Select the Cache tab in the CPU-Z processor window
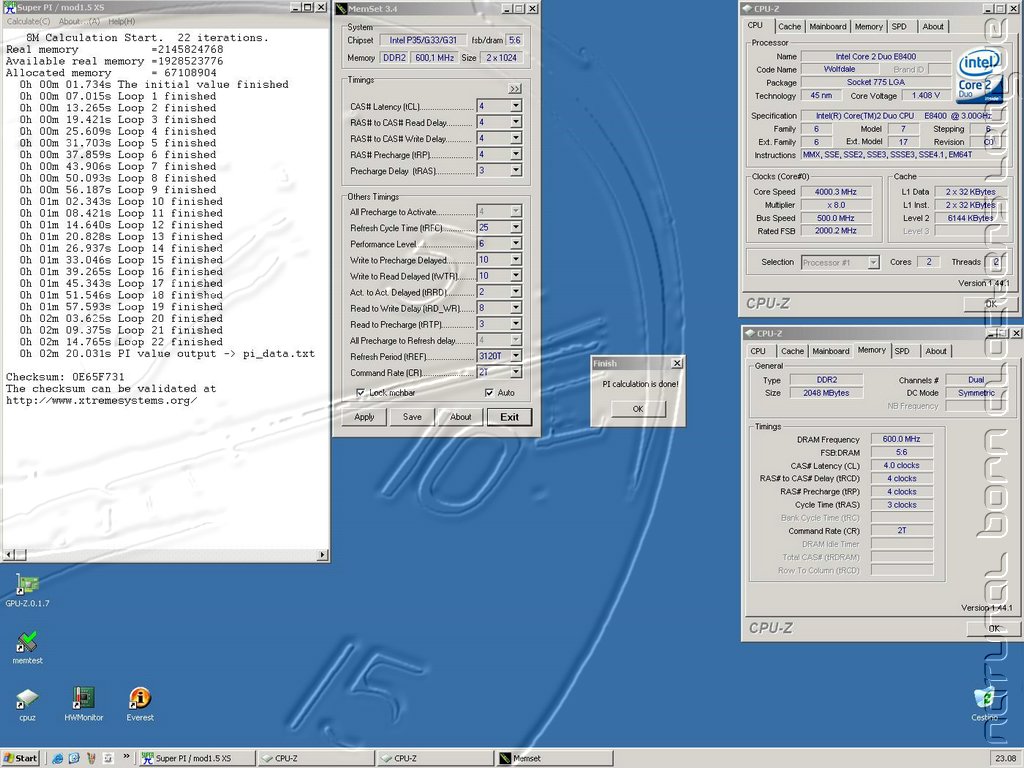Viewport: 1024px width, 768px height. coord(789,27)
